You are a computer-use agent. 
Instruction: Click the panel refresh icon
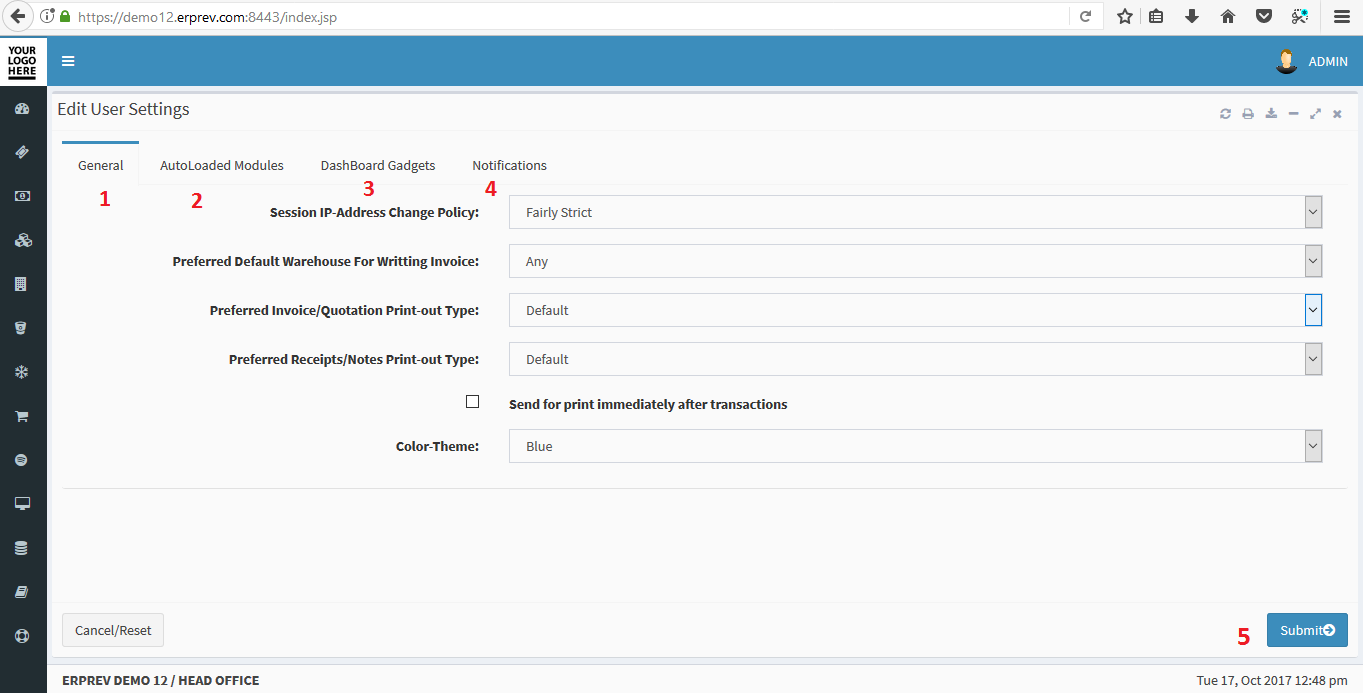coord(1225,114)
